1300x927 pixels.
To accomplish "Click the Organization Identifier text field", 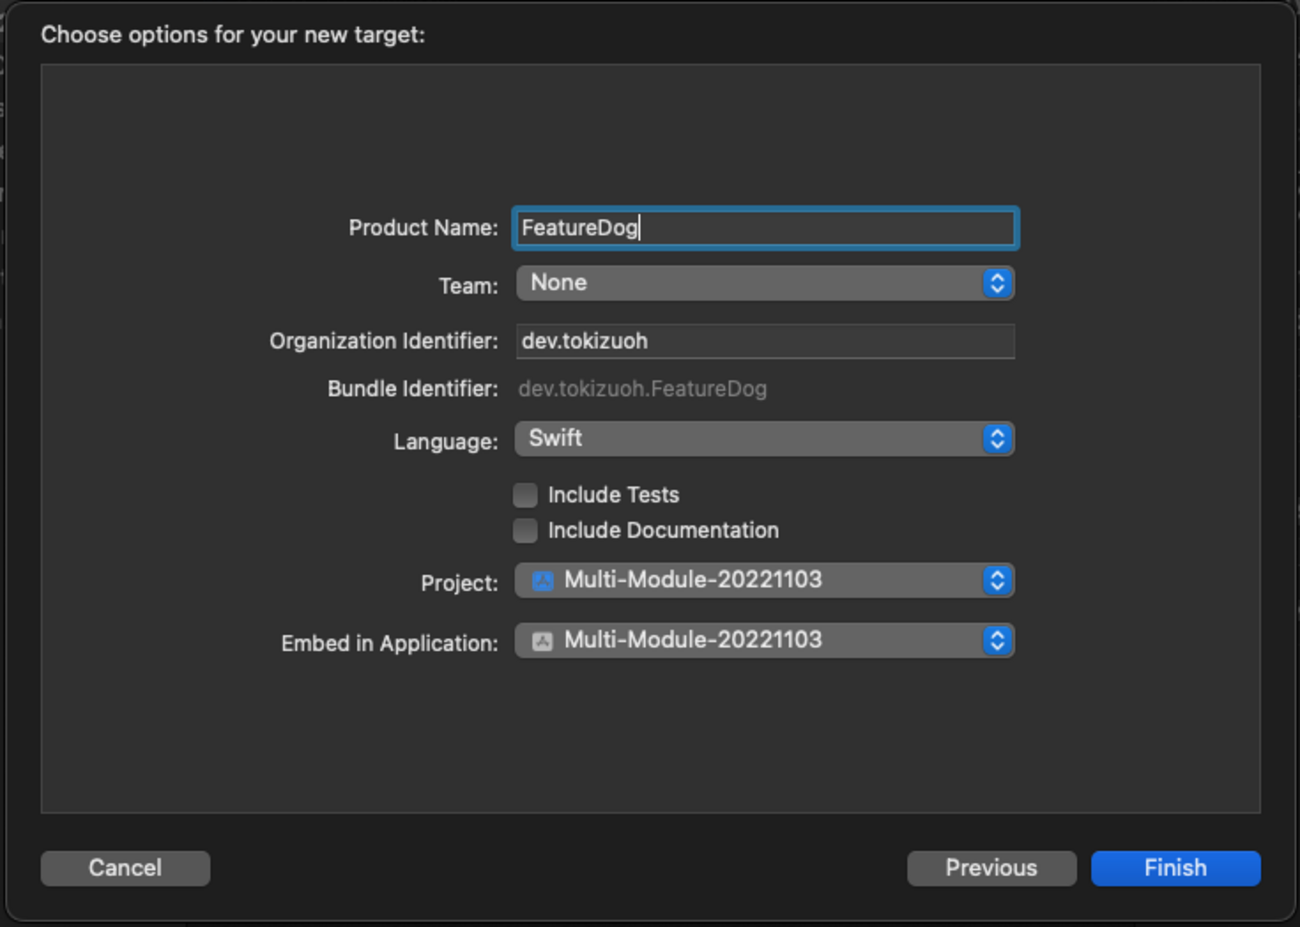I will (765, 341).
